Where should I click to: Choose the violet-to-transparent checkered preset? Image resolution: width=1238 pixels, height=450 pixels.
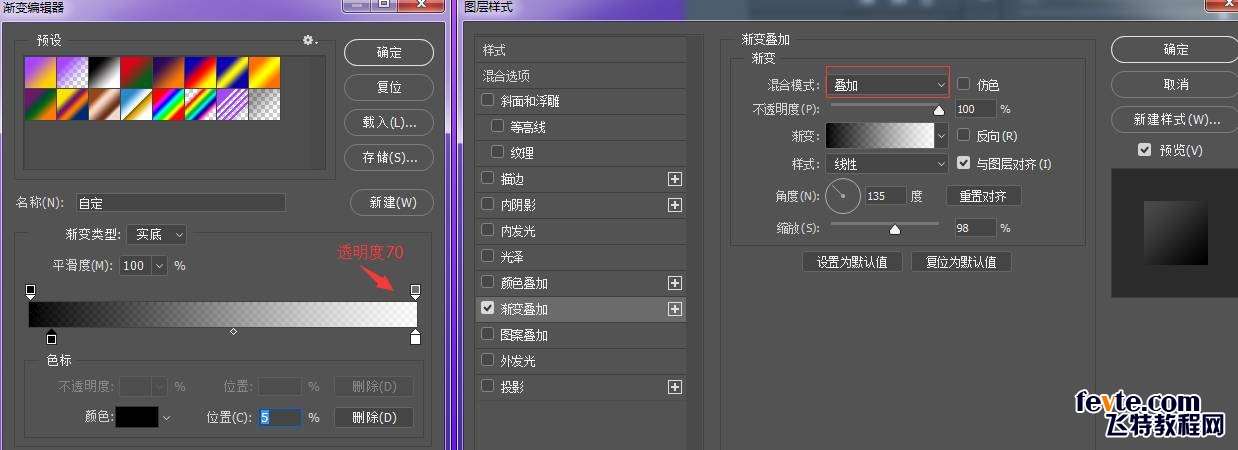[x=72, y=72]
